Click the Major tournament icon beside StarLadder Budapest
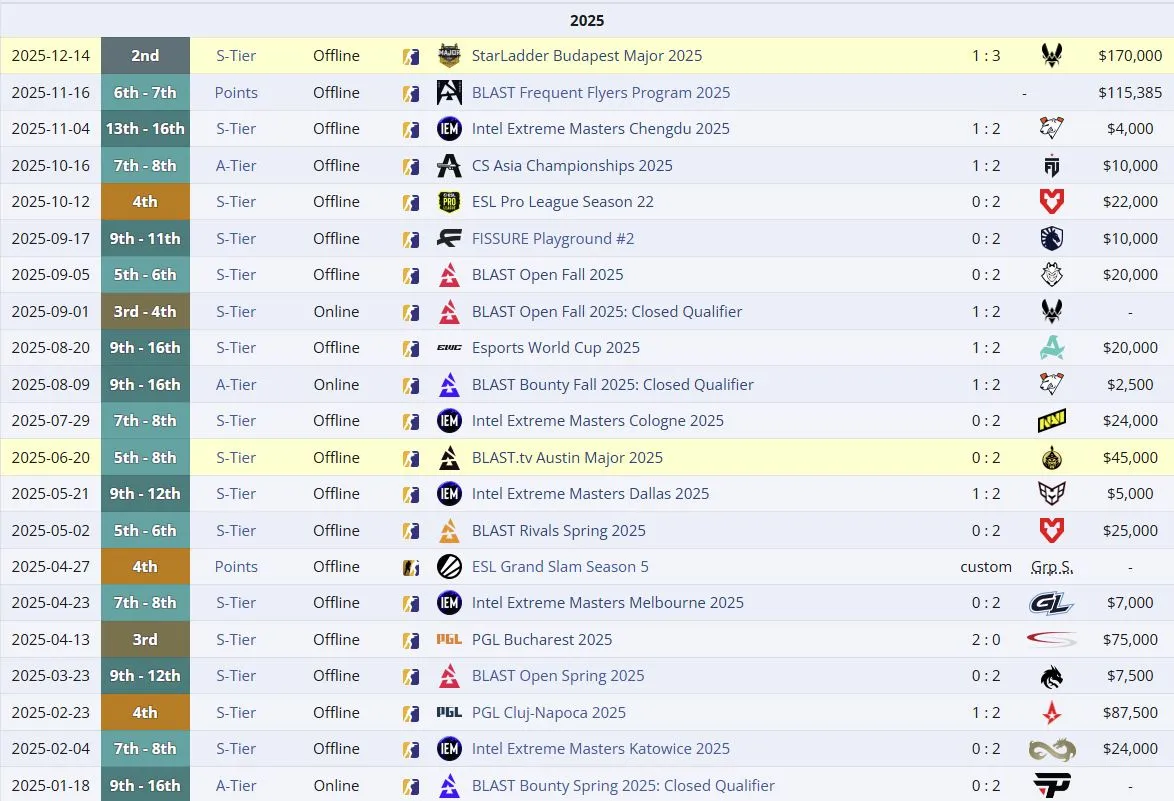Screen dimensions: 1174x801 (x=449, y=55)
